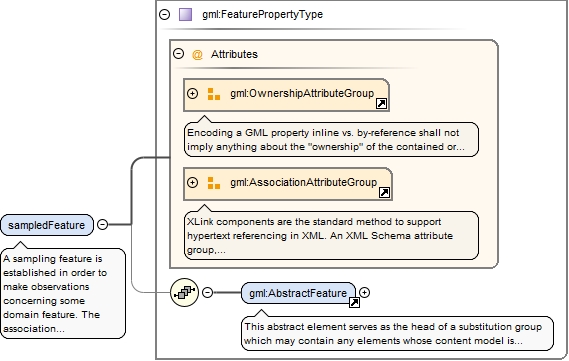Viewport: 569px width, 361px height.
Task: Click the OwnershipAttributeGroup group icon
Action: click(x=214, y=94)
